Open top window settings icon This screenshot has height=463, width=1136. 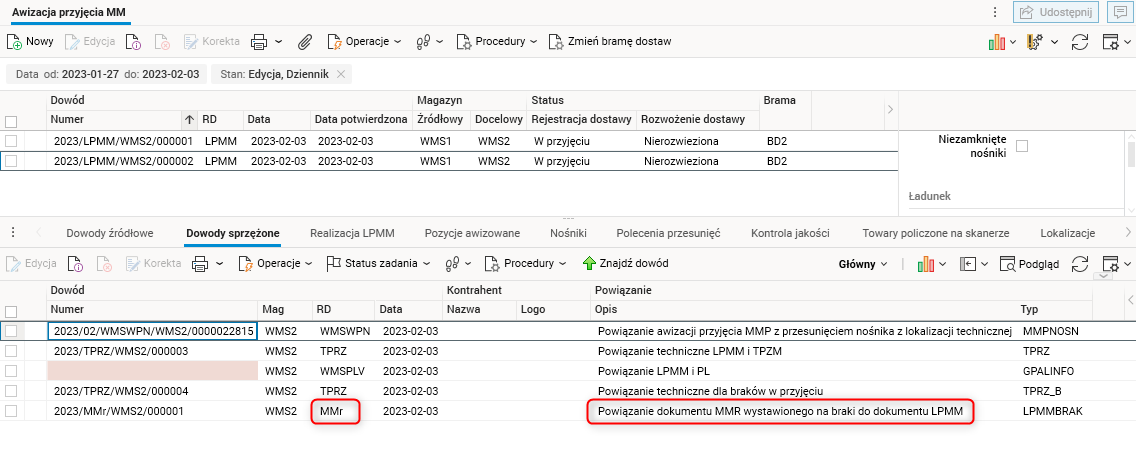[x=1111, y=42]
